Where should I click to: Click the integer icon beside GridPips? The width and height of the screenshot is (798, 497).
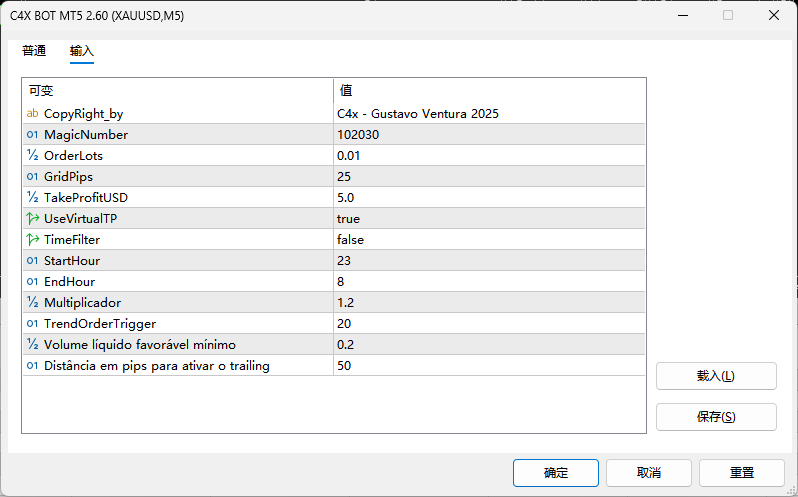tap(32, 177)
